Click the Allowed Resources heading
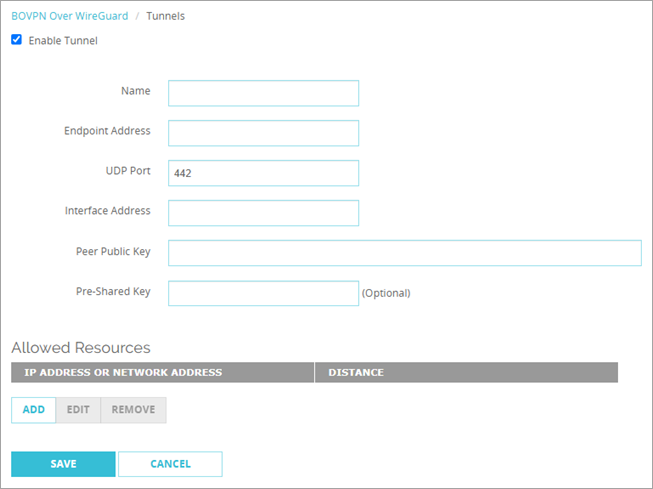 (x=81, y=348)
